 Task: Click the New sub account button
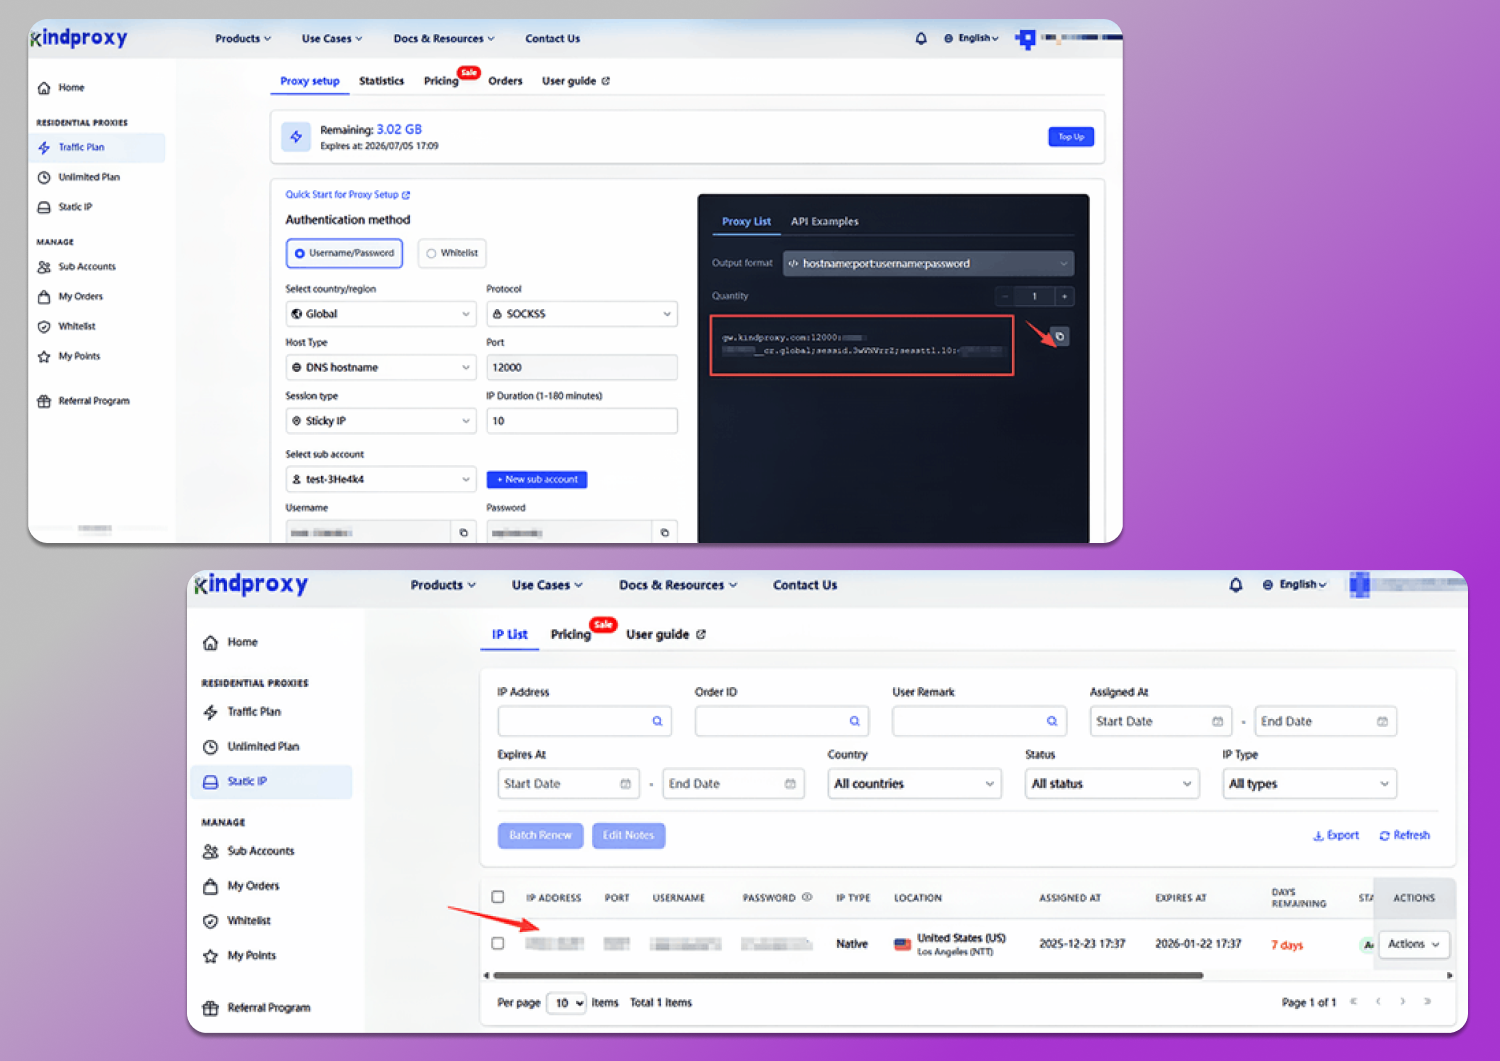(x=537, y=480)
